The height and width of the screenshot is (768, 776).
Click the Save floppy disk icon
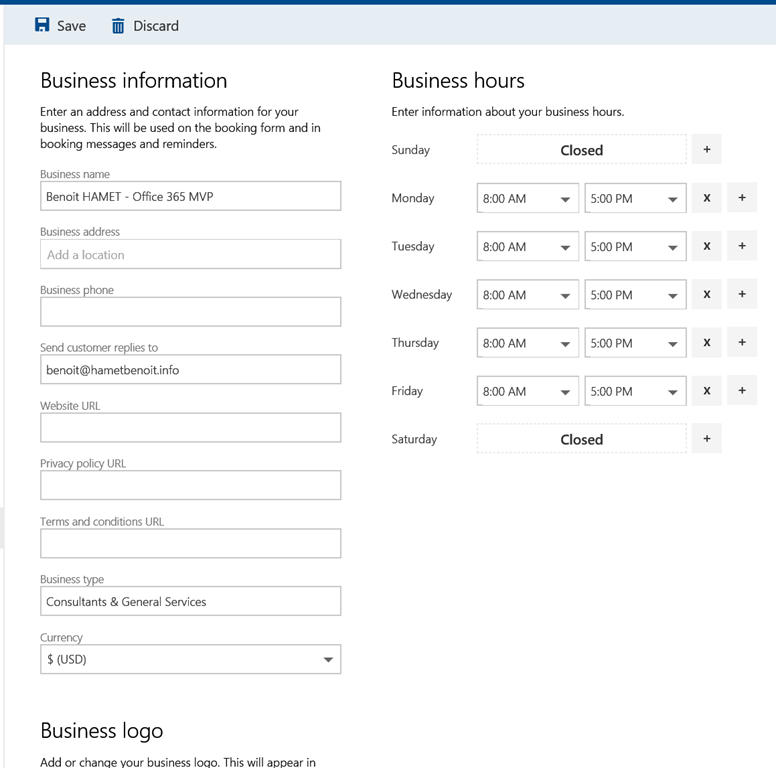[x=42, y=25]
